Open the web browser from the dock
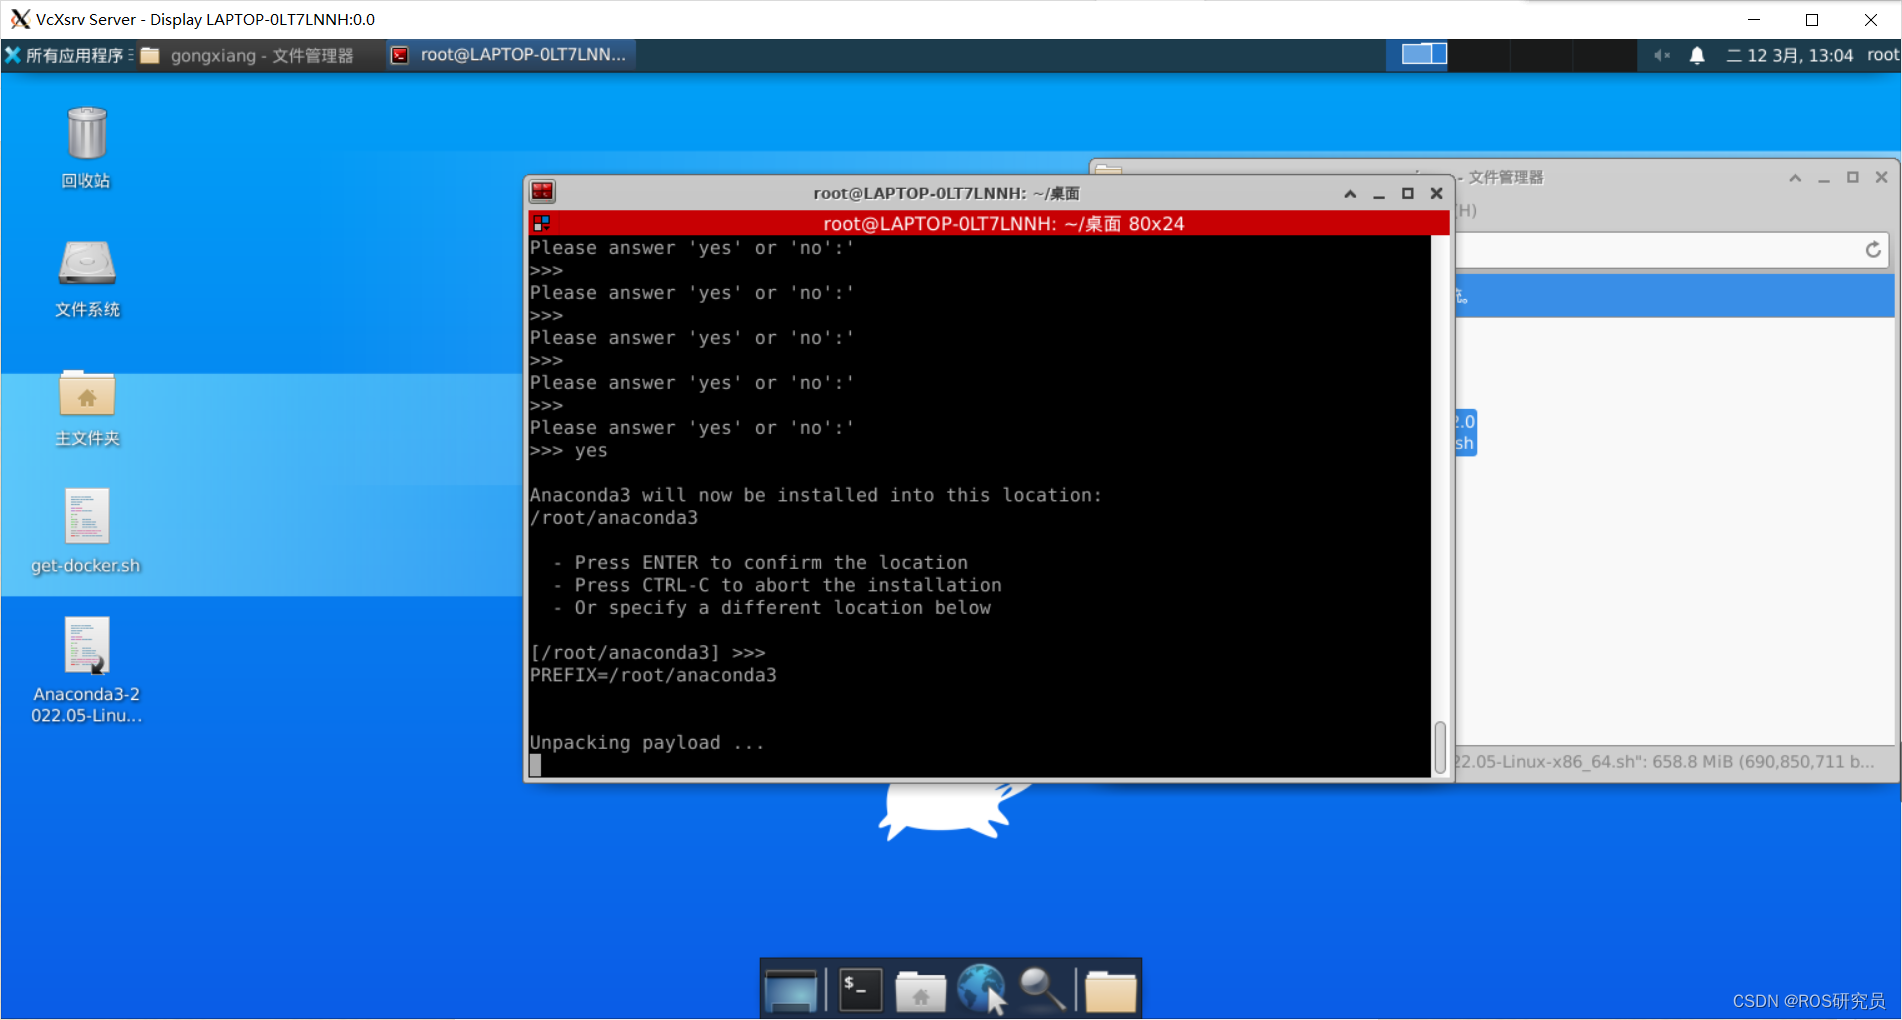This screenshot has height=1020, width=1902. pos(982,990)
